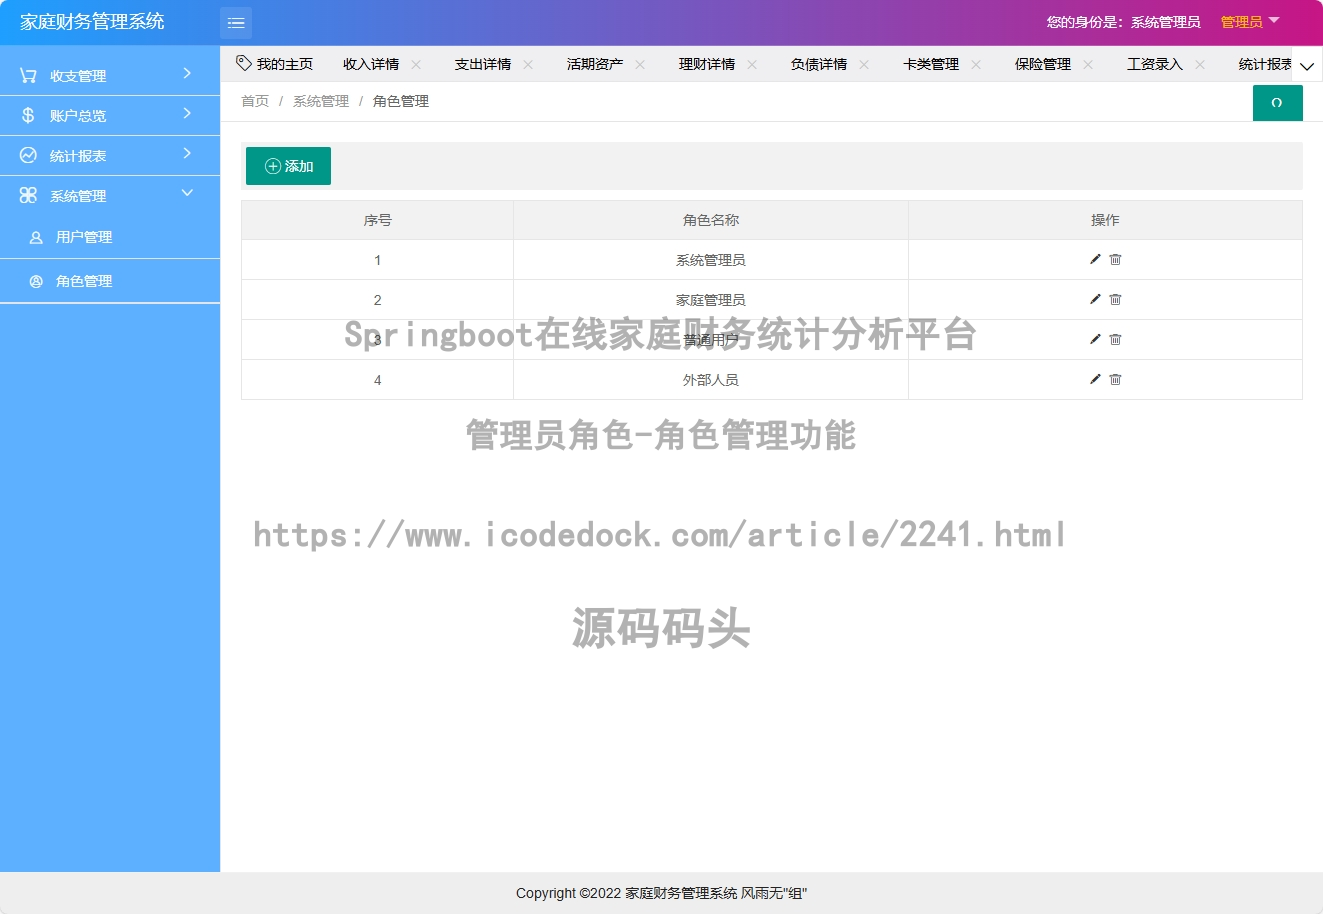
Task: Click the 您的身份是：系统管理员 label
Action: [1123, 22]
